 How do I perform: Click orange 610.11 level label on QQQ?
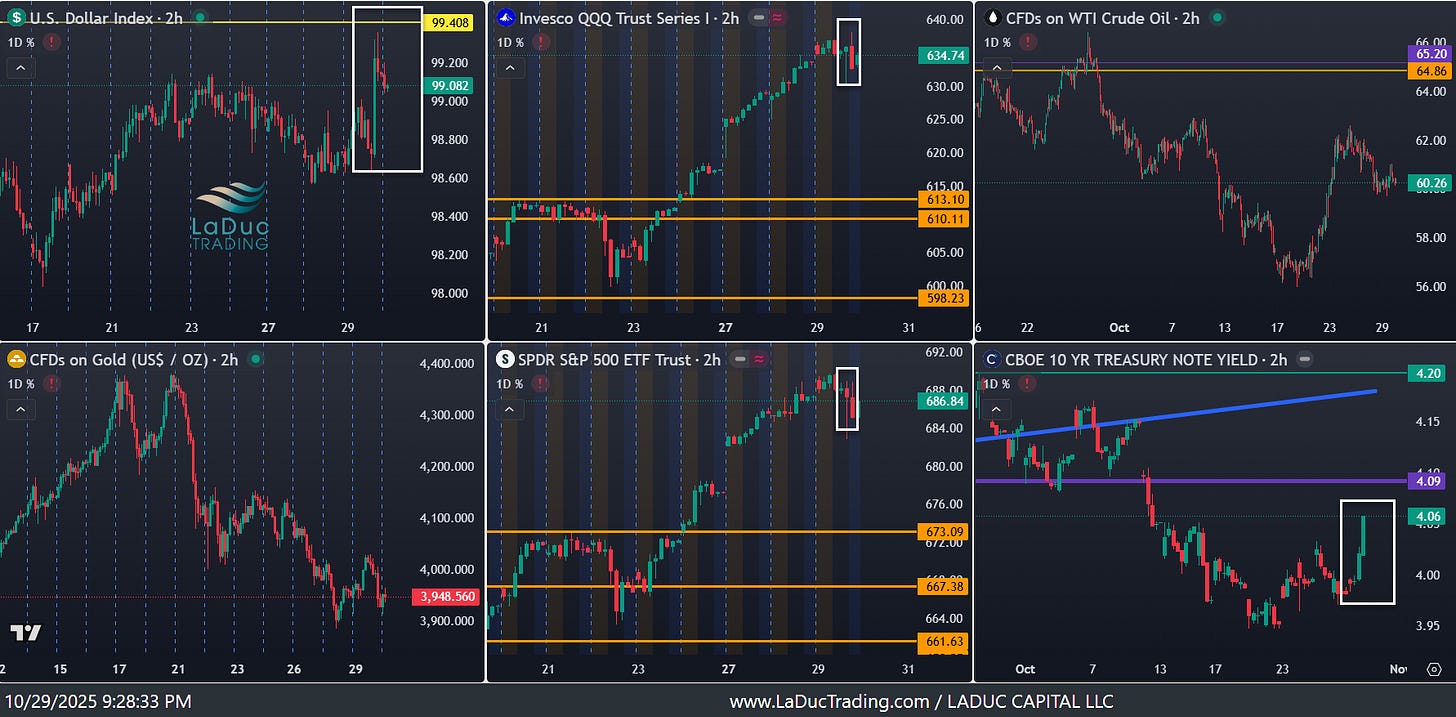click(x=943, y=218)
